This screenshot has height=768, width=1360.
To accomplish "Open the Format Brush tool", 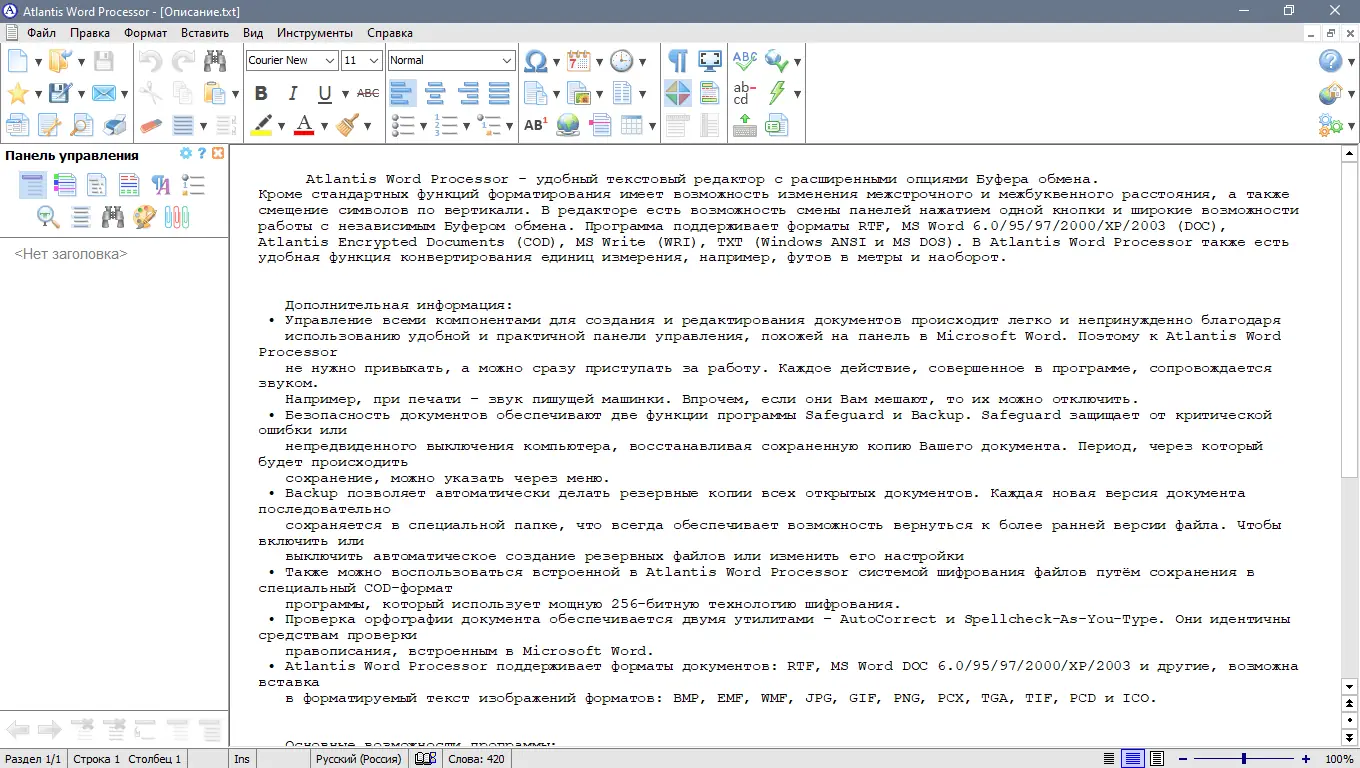I will (x=346, y=124).
